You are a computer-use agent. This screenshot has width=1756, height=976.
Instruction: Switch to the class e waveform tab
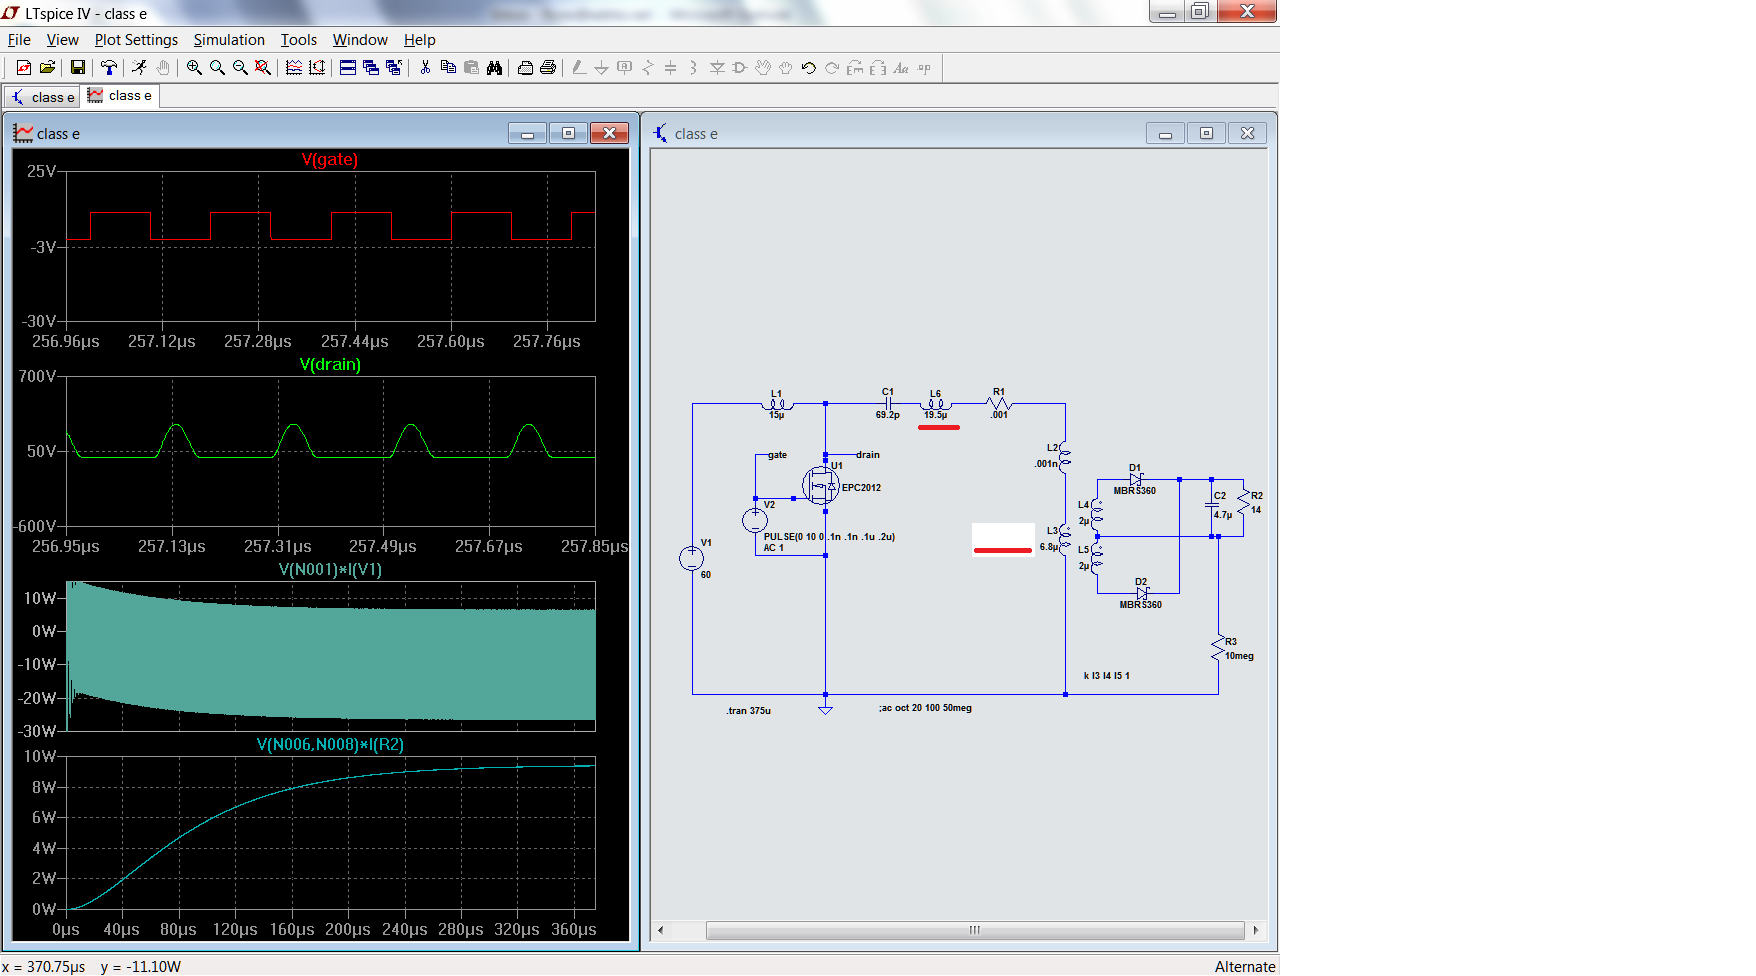coord(120,96)
